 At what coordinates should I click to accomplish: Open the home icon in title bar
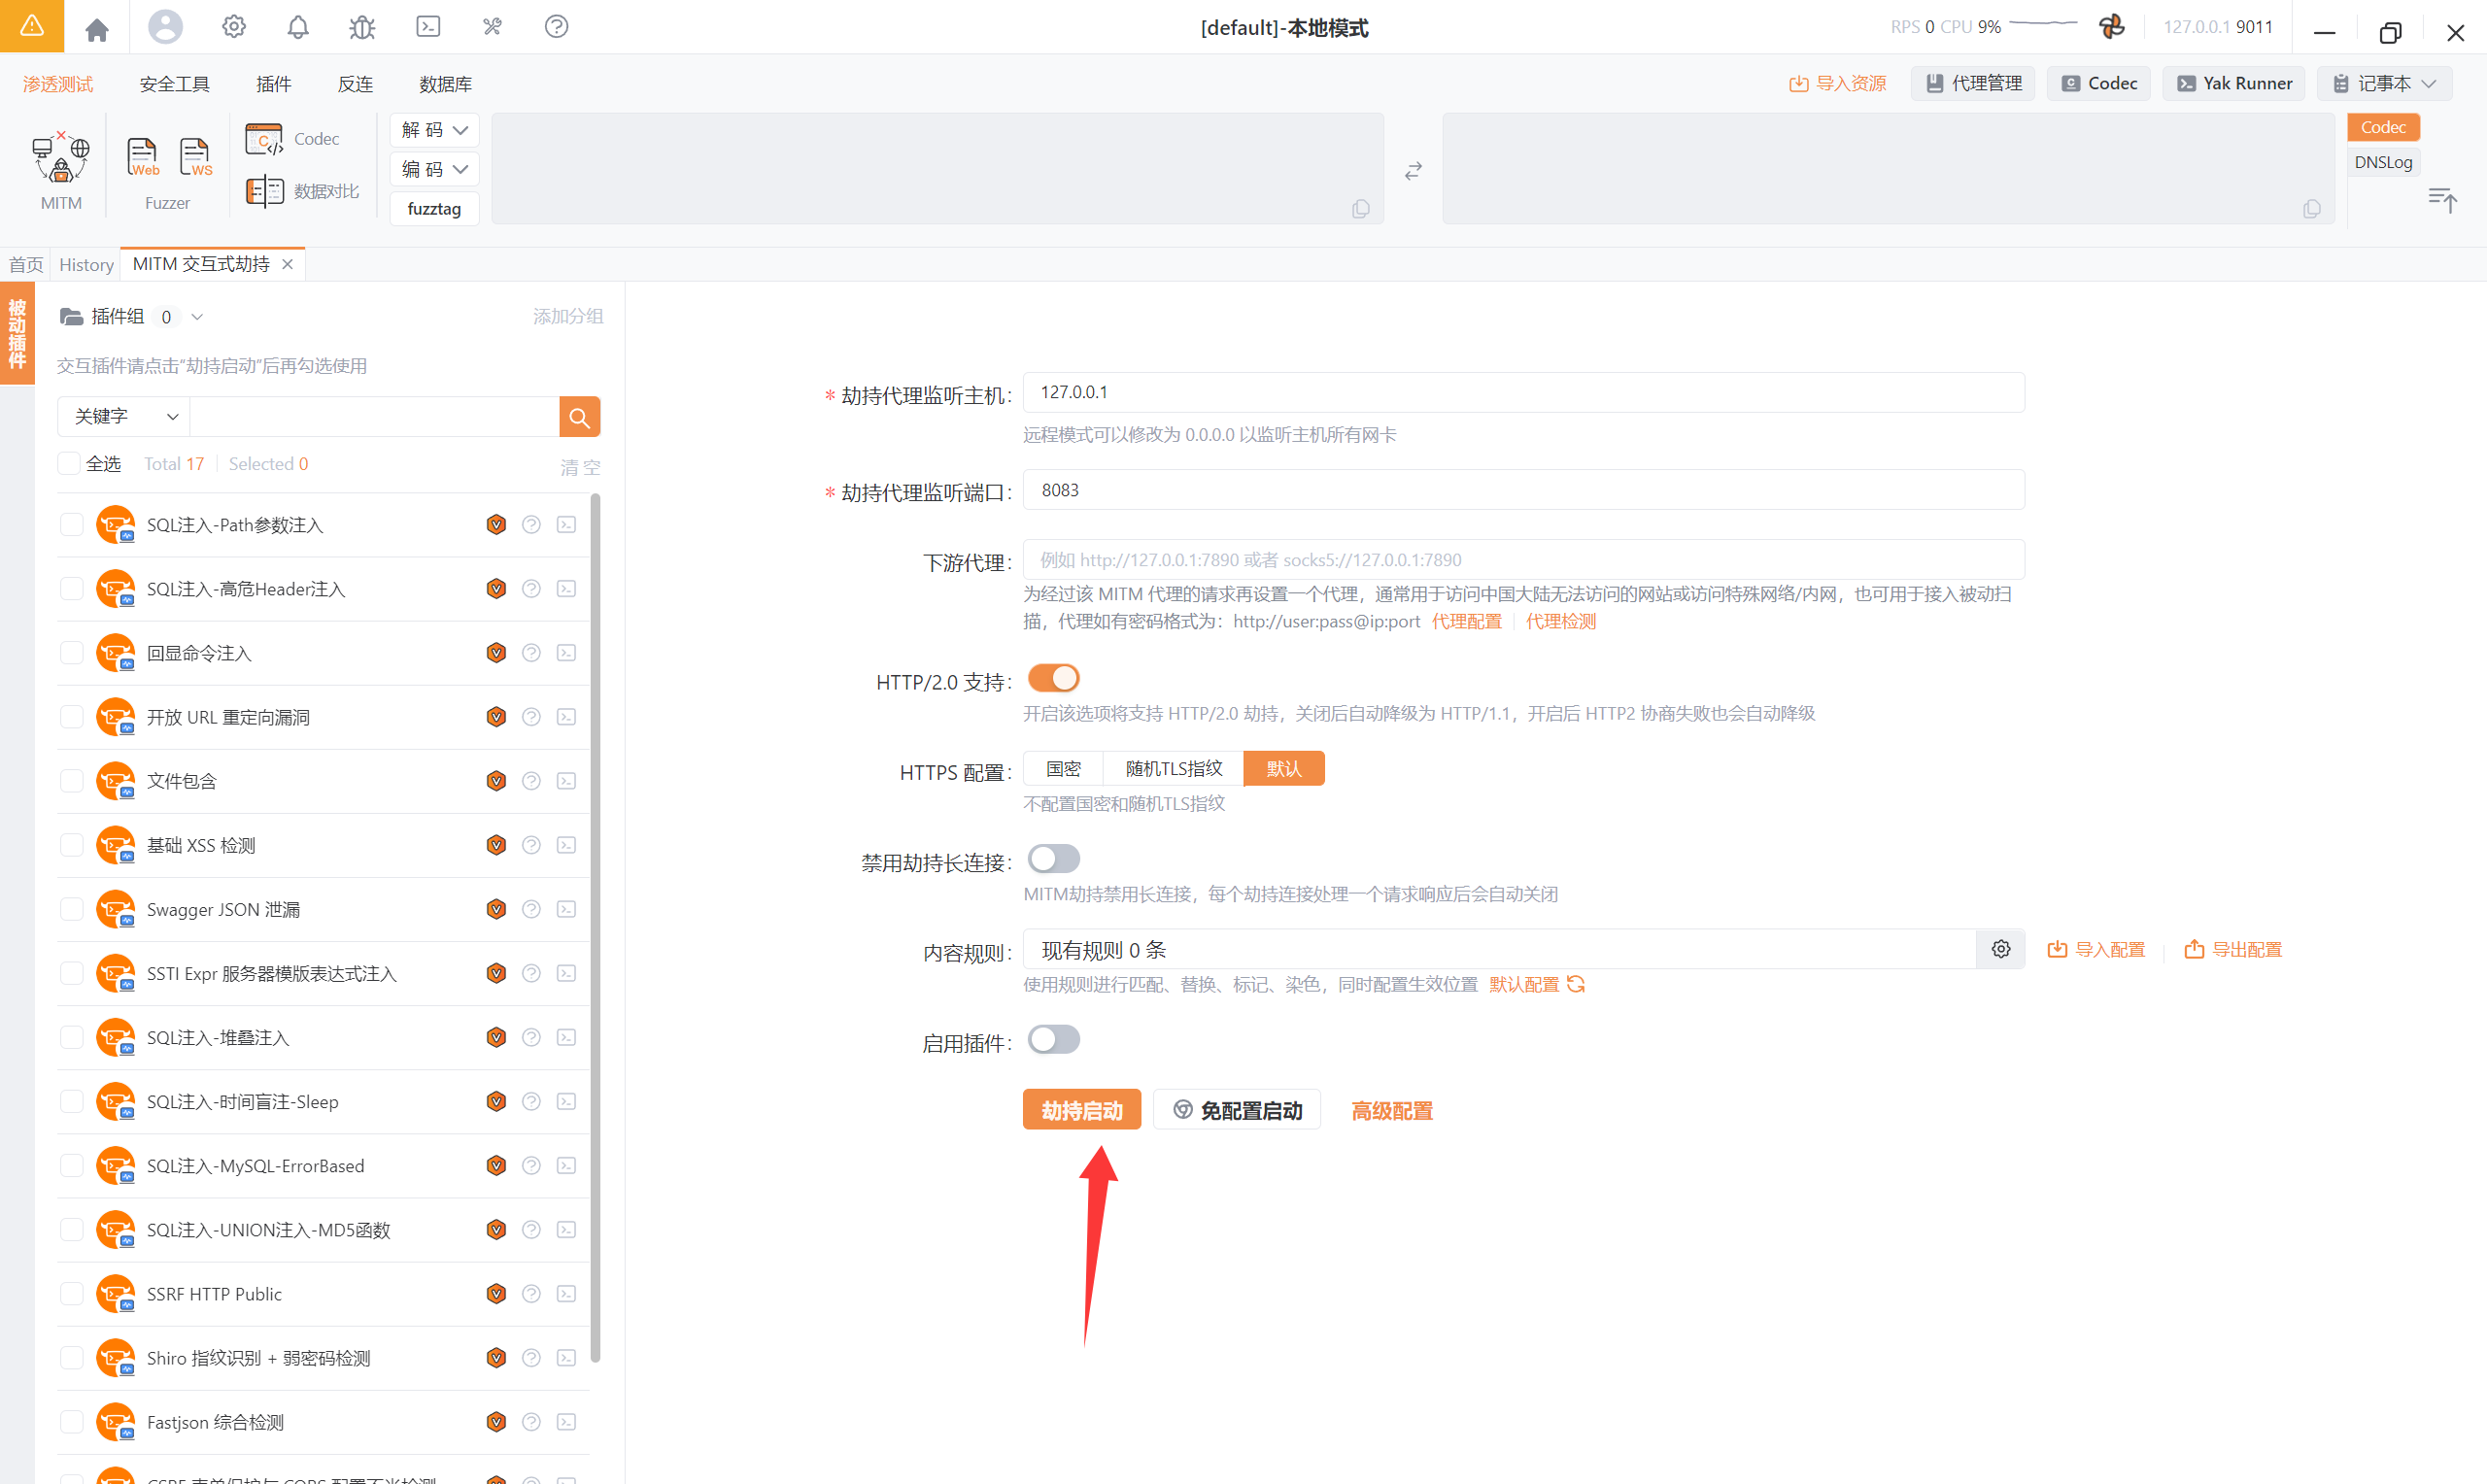(x=97, y=29)
